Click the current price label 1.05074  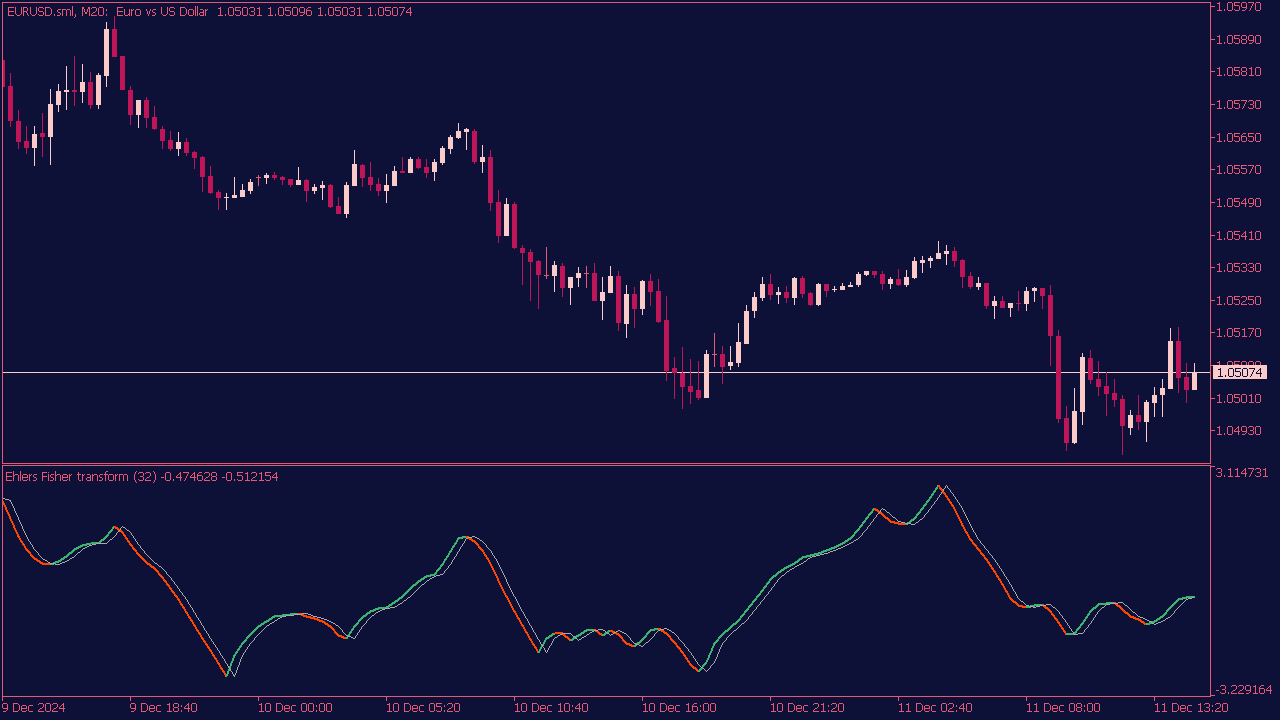coord(1240,373)
